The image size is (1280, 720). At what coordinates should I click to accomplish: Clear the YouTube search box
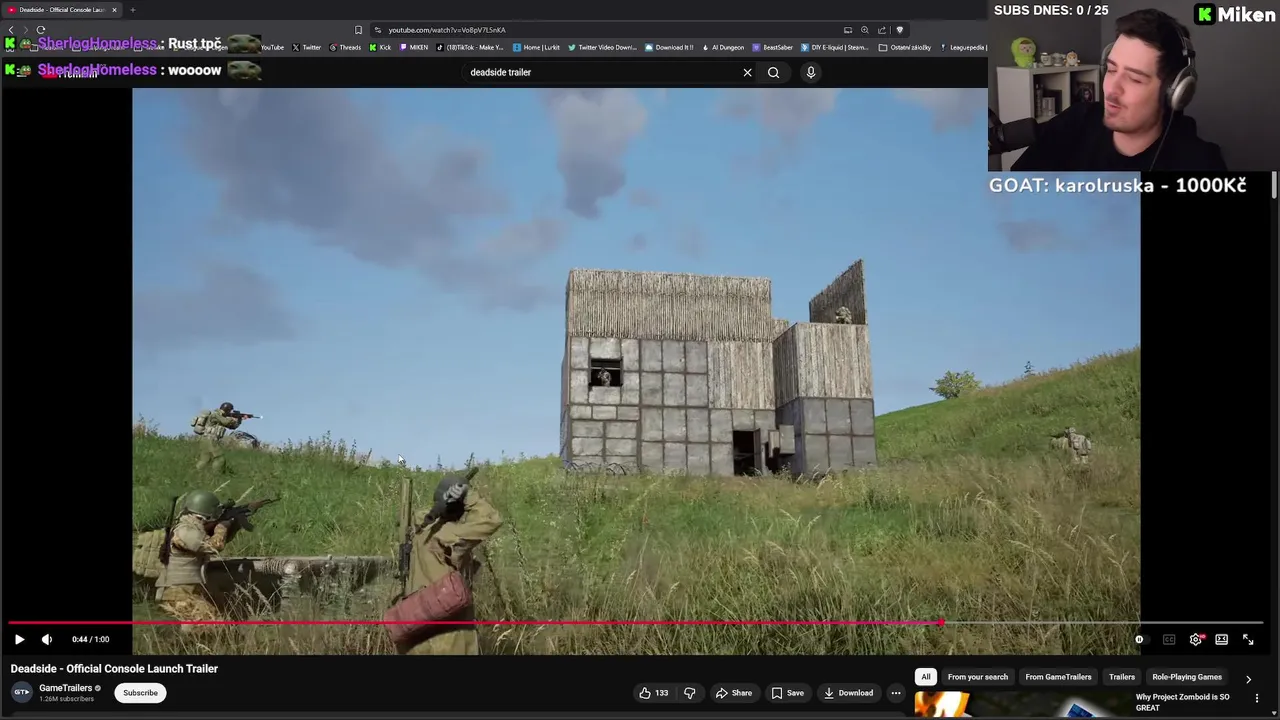tap(747, 72)
